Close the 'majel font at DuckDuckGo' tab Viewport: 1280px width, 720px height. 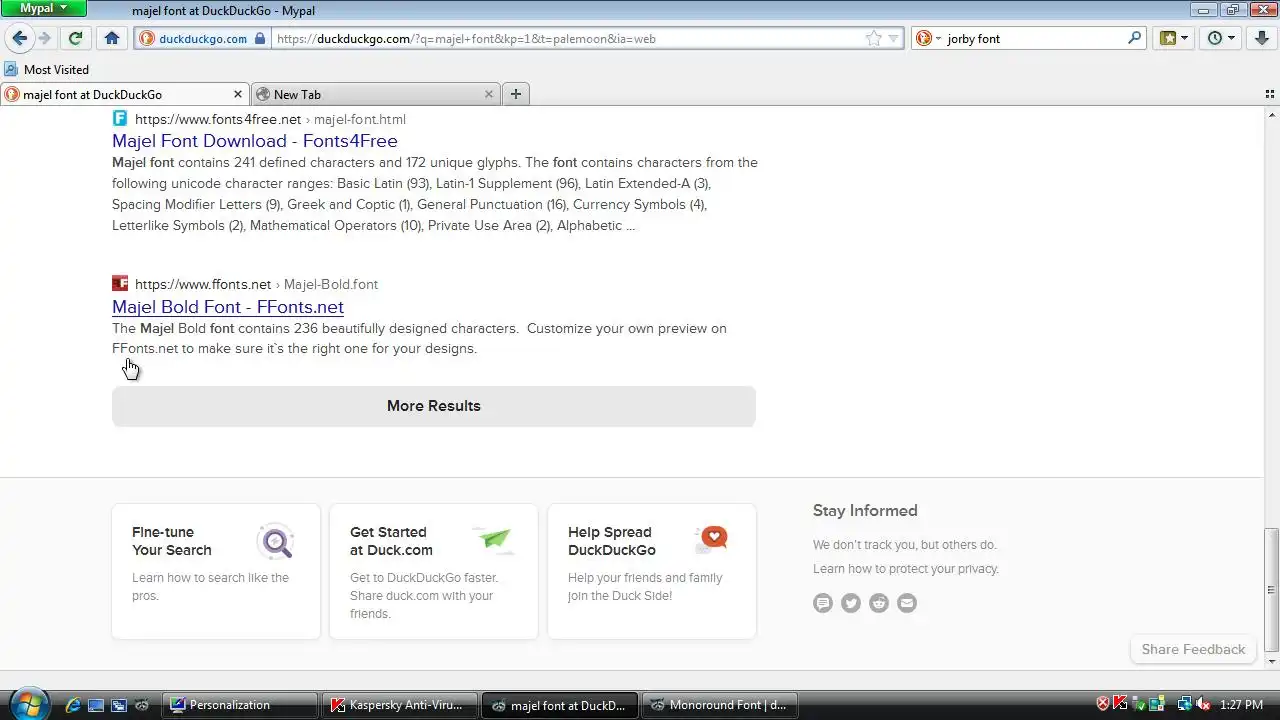[x=238, y=94]
